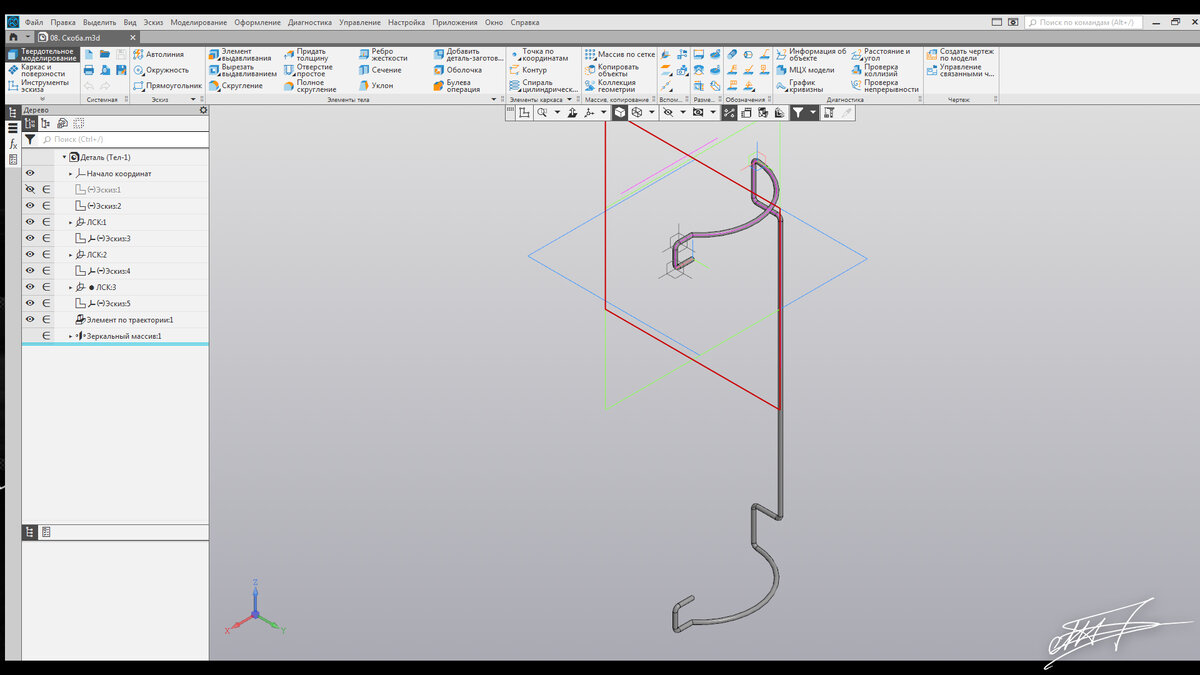The image size is (1200, 675).
Task: Select the Контур tool
Action: point(528,70)
